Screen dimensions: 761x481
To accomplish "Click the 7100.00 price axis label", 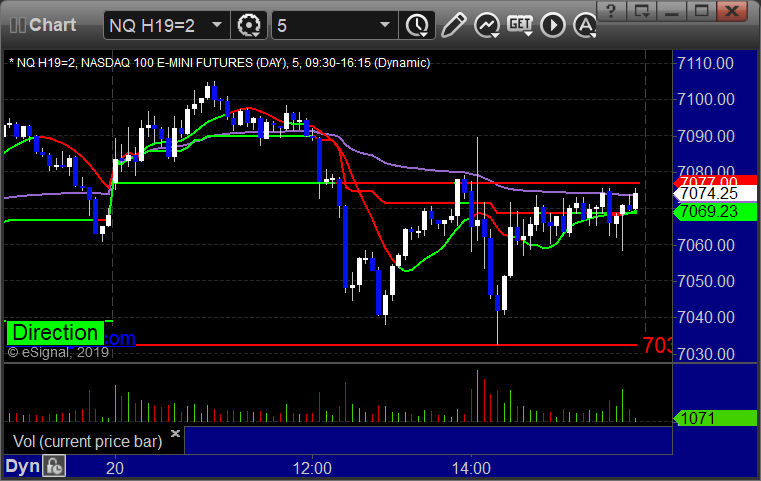I will point(705,100).
